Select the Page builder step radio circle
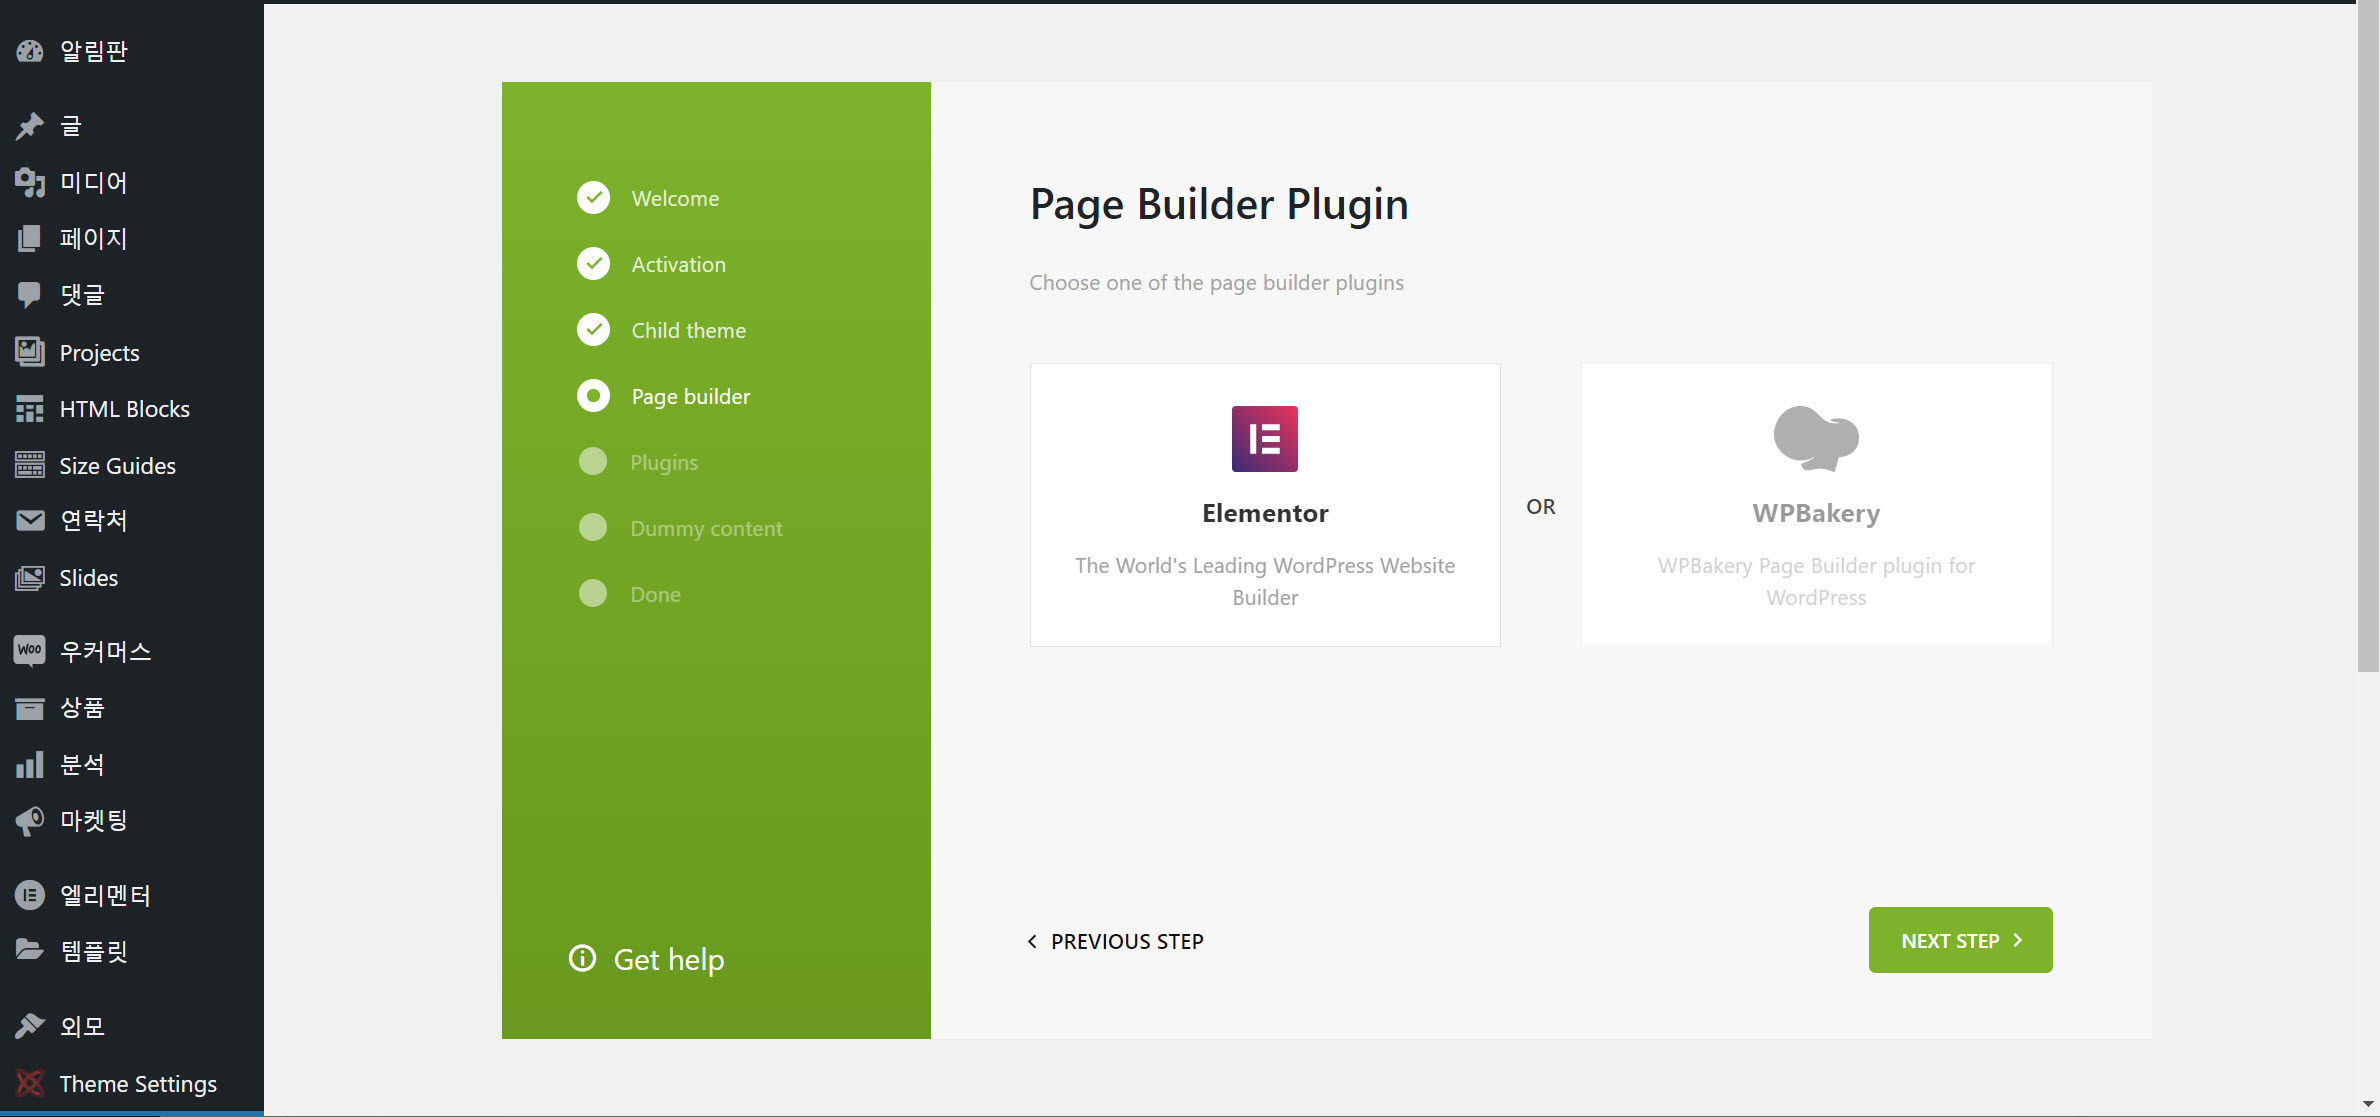 click(x=593, y=396)
